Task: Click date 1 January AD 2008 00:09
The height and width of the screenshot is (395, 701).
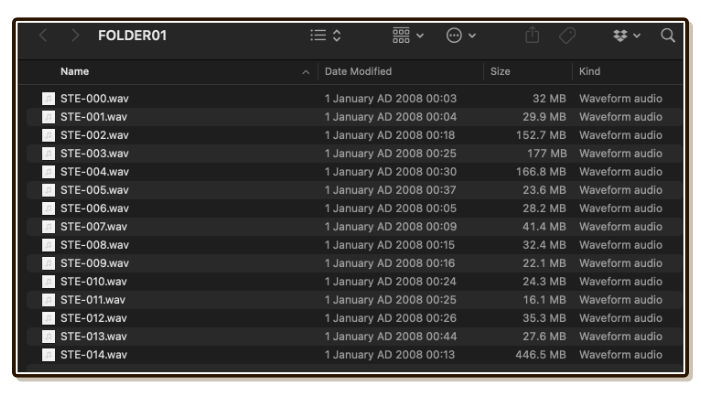Action: [391, 227]
